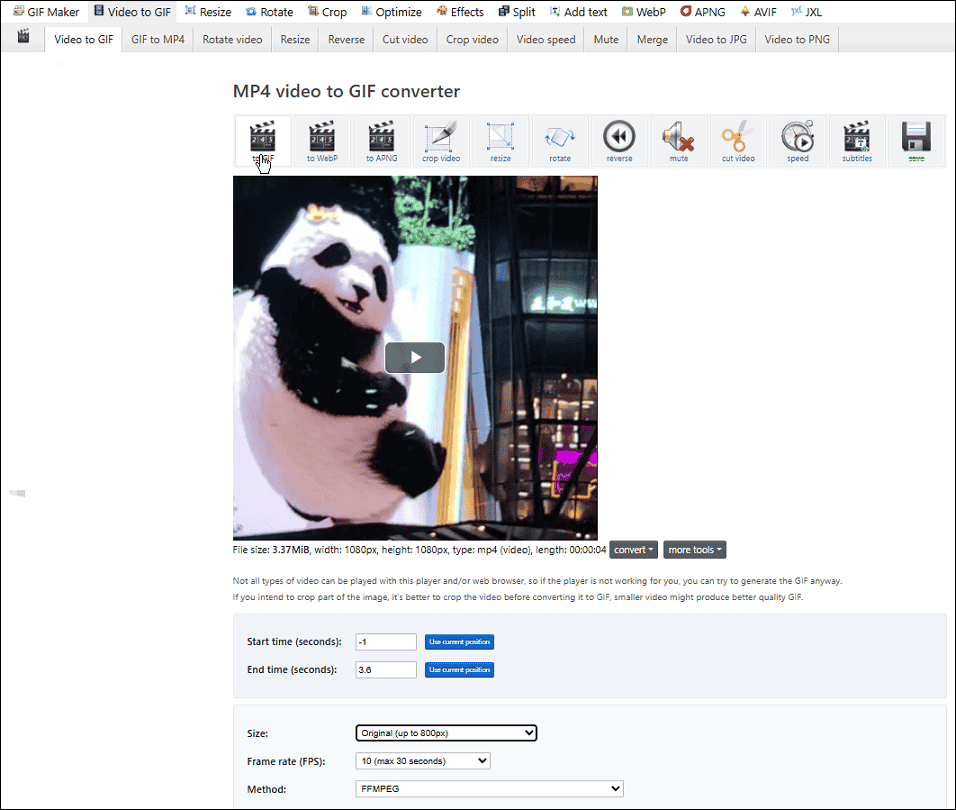Viewport: 956px width, 810px height.
Task: Play the panda video preview
Action: click(x=415, y=358)
